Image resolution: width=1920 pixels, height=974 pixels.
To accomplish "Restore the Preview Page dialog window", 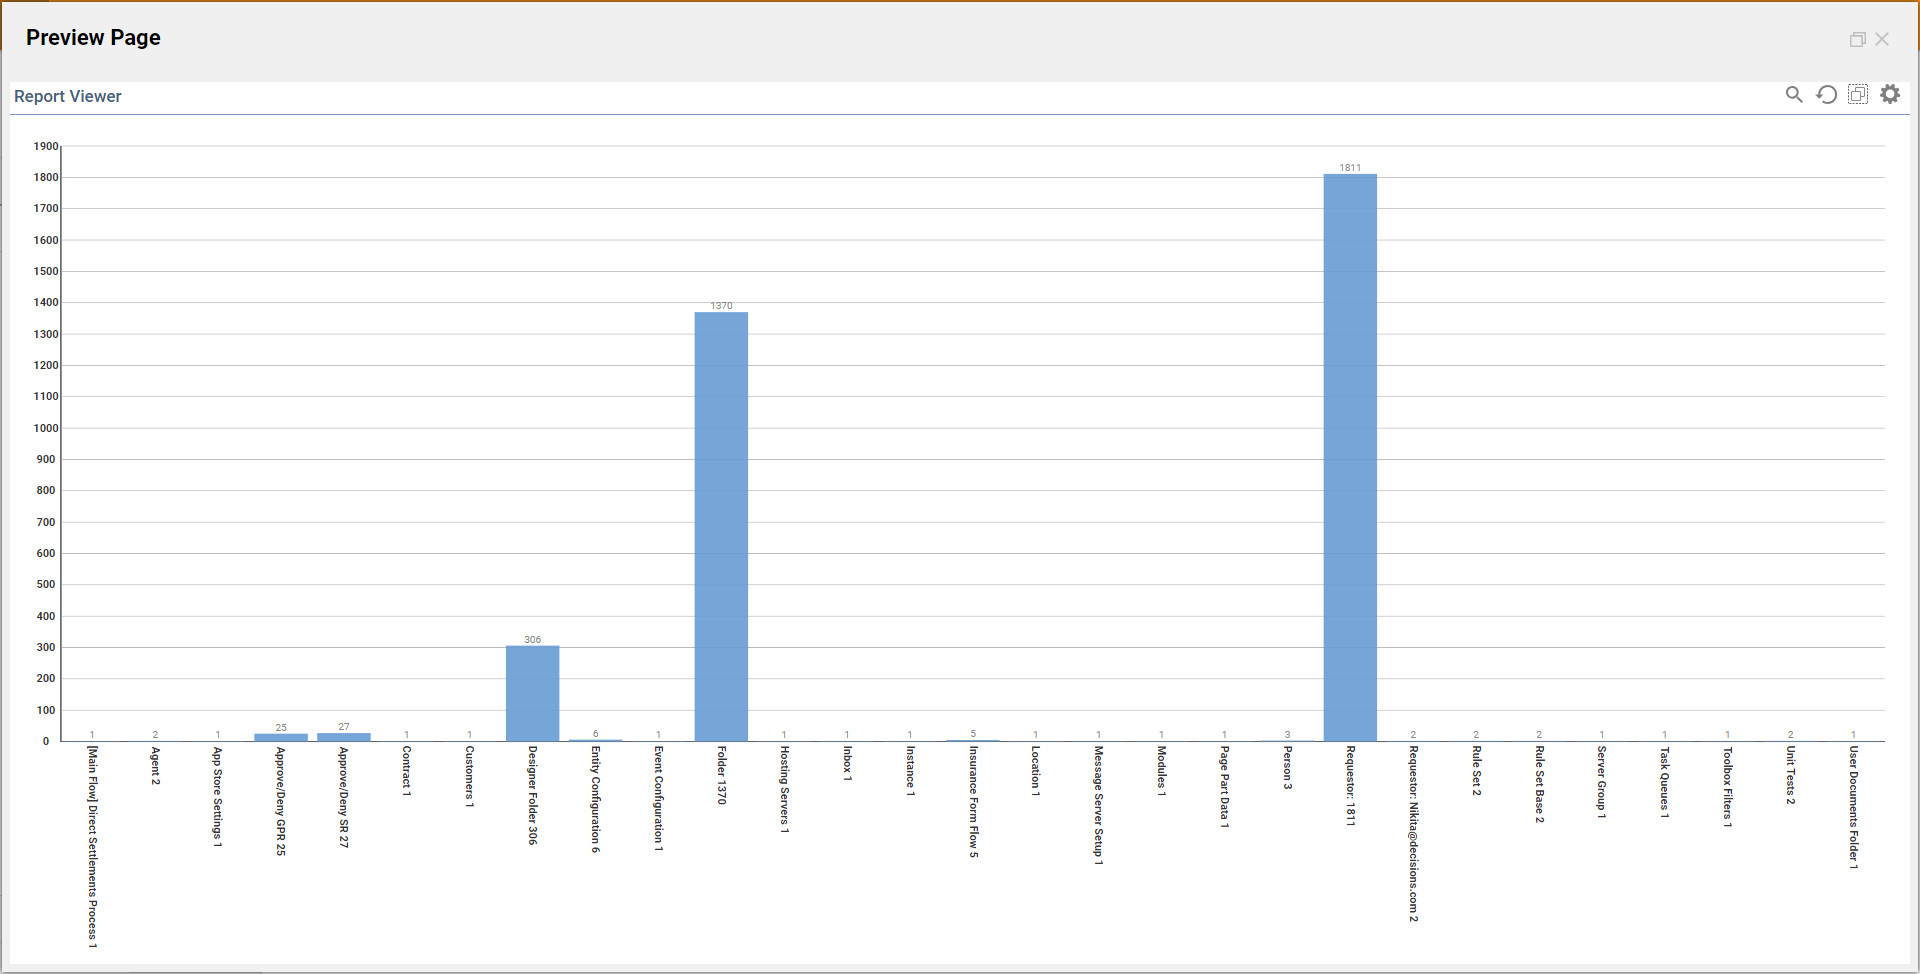I will click(1857, 39).
